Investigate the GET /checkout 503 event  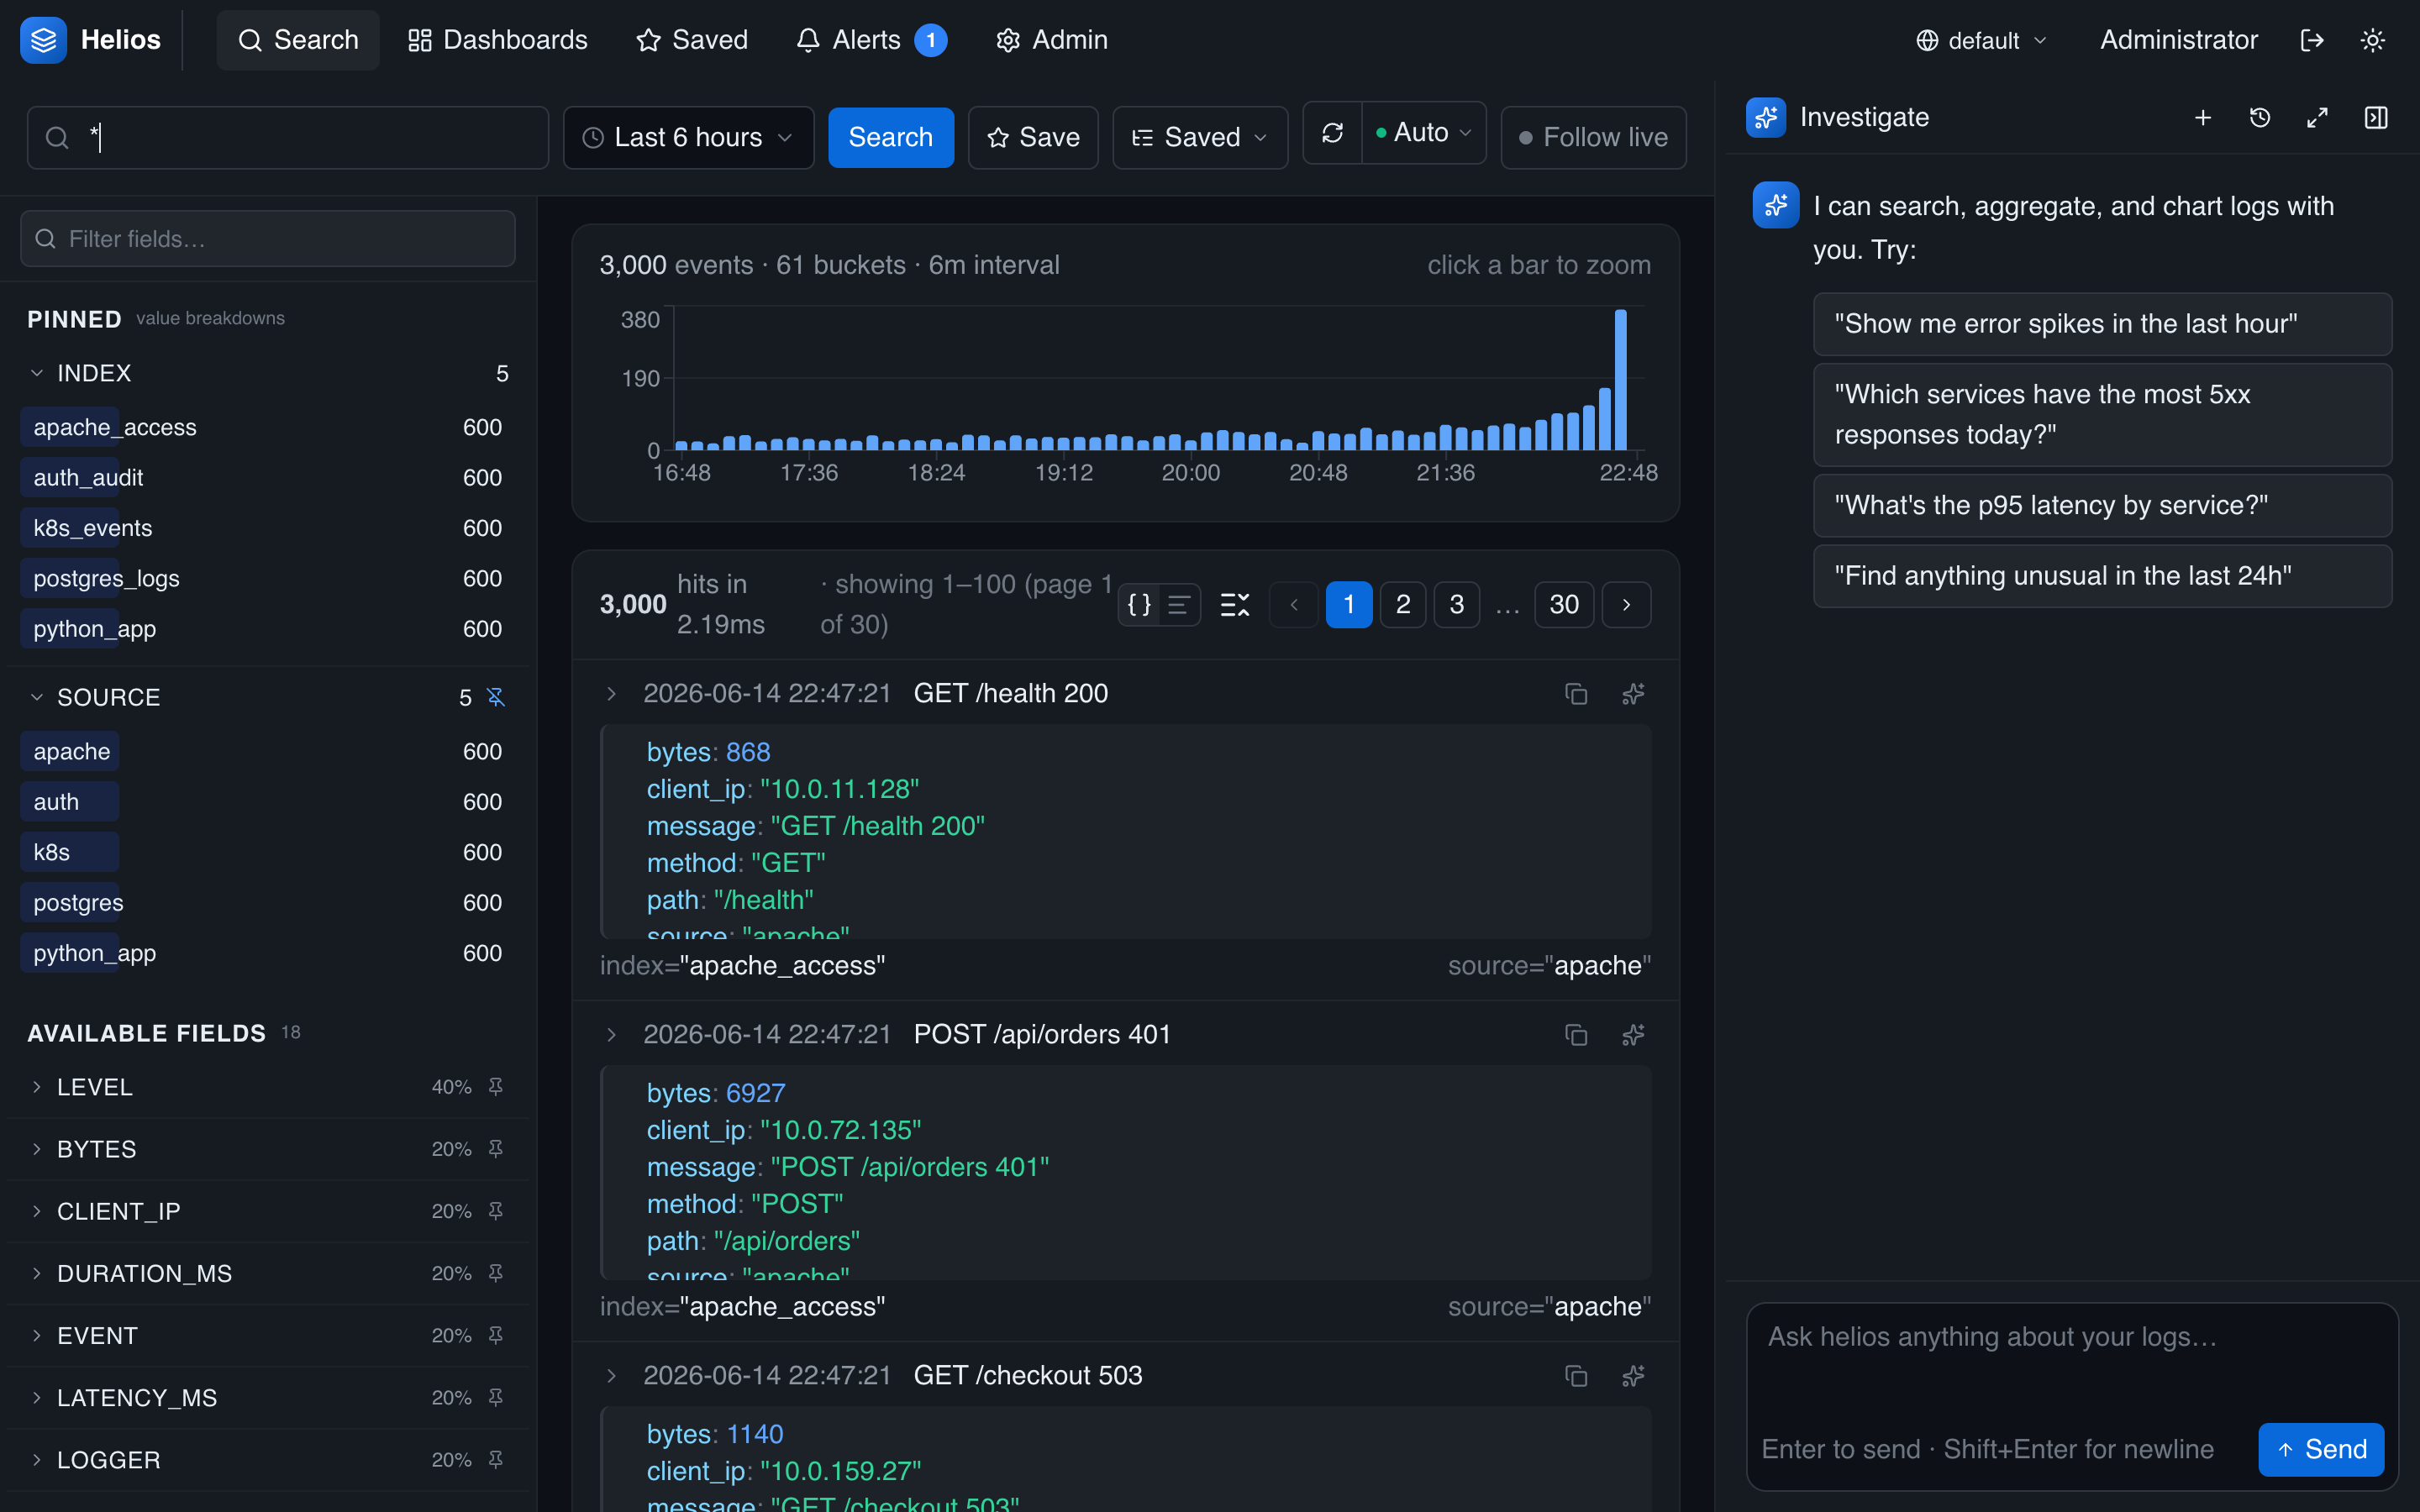[1633, 1376]
